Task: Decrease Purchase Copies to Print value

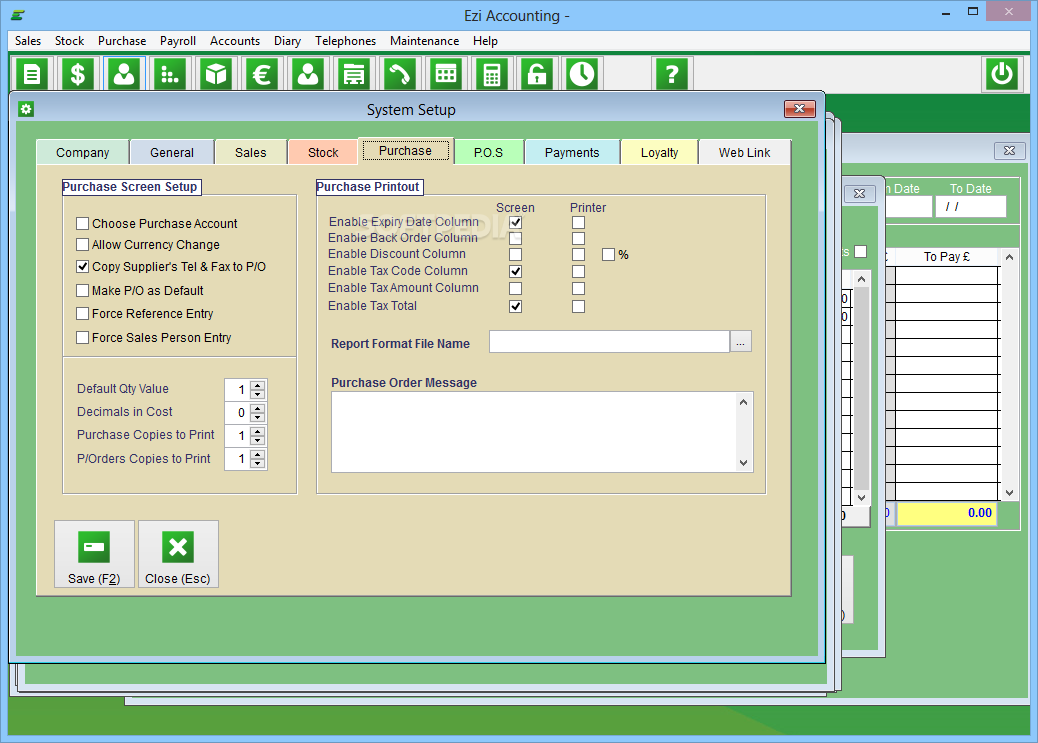Action: tap(258, 440)
